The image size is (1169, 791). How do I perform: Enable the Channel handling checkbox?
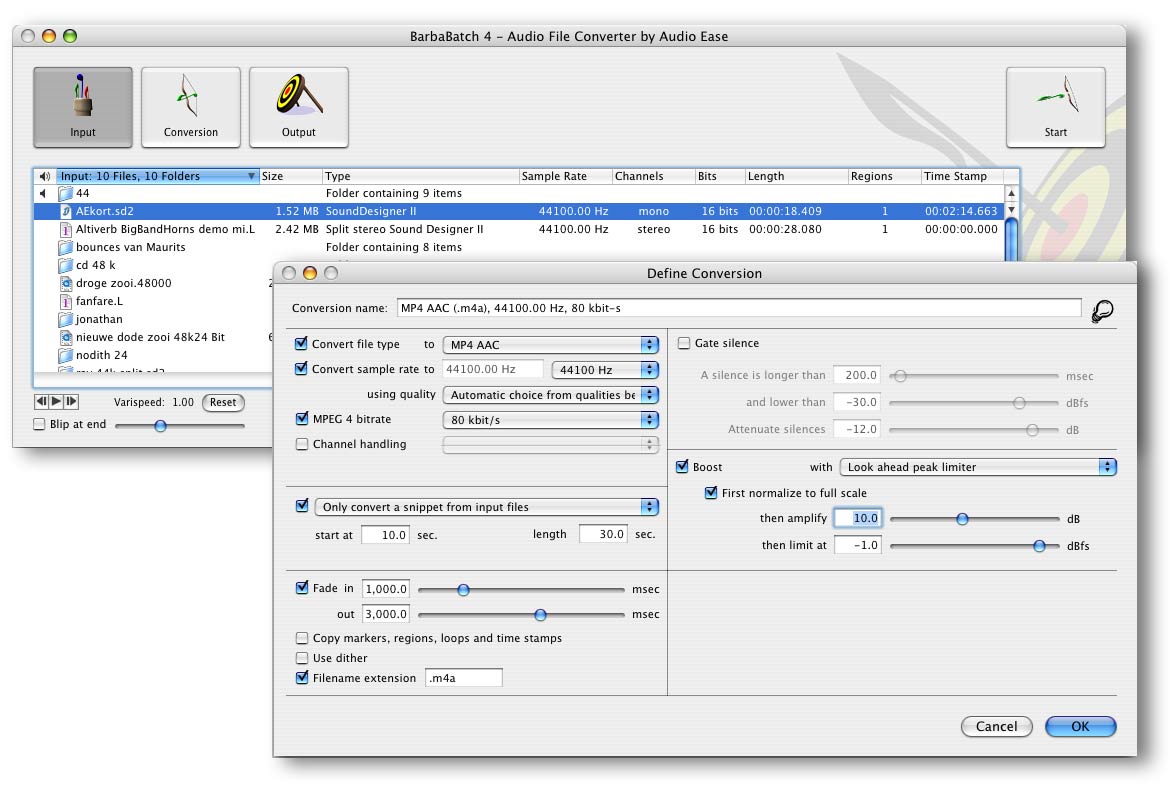point(302,444)
